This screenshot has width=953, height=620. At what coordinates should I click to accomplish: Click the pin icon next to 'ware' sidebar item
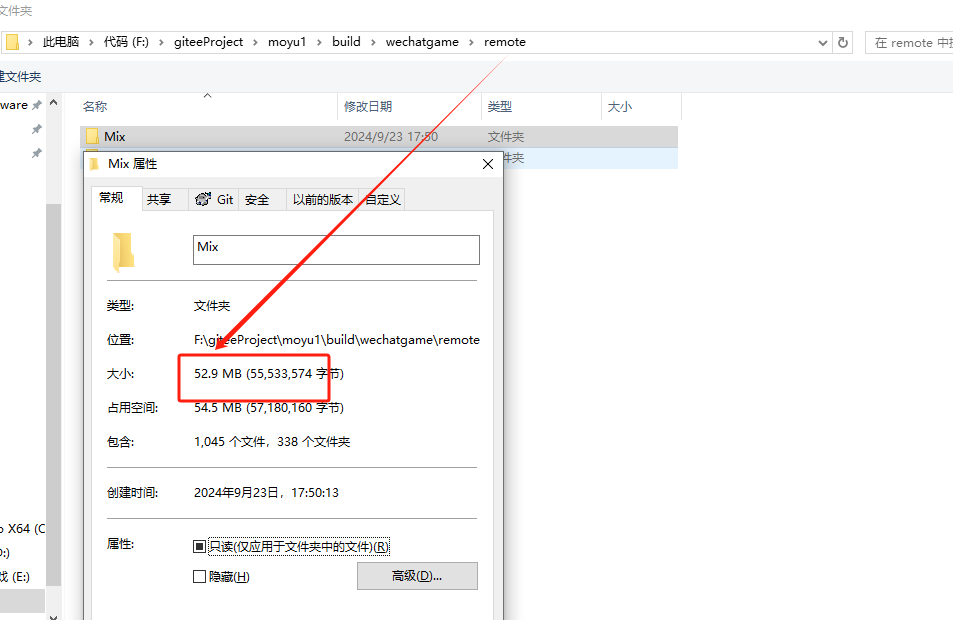[37, 105]
